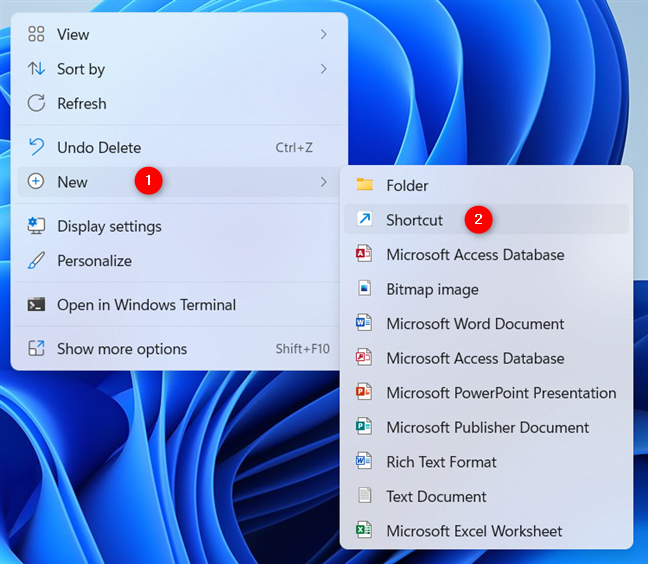Click the Excel Worksheet green icon
Image resolution: width=648 pixels, height=564 pixels.
[364, 530]
